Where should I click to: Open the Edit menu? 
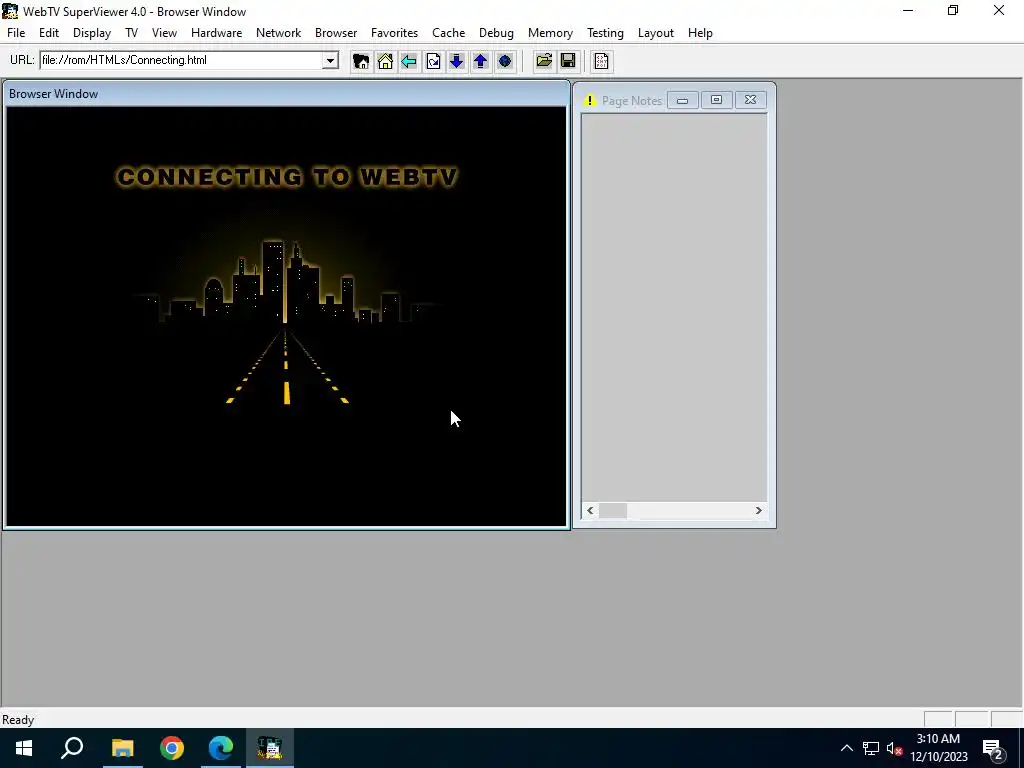(x=49, y=33)
